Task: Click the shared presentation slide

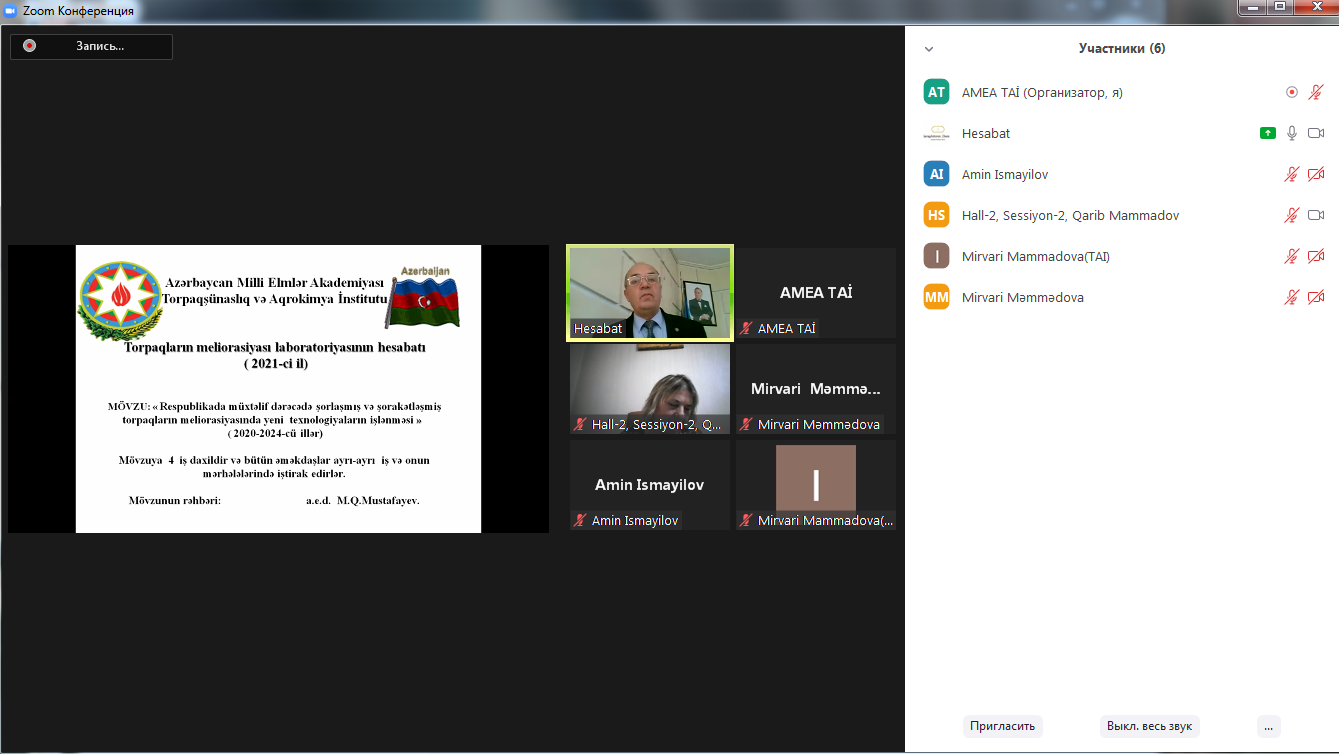Action: pyautogui.click(x=278, y=389)
